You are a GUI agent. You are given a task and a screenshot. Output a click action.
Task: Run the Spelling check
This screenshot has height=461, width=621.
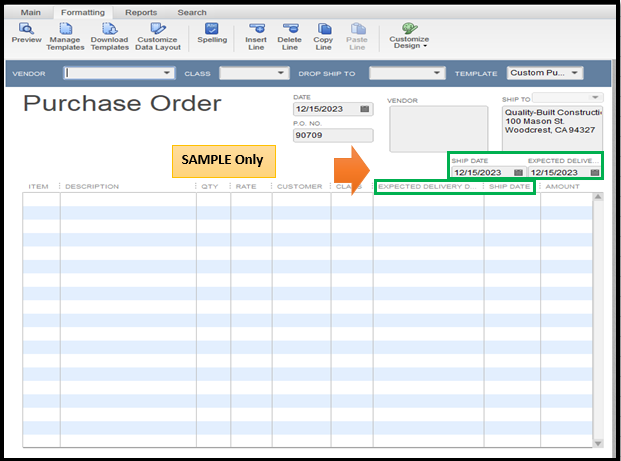(212, 33)
